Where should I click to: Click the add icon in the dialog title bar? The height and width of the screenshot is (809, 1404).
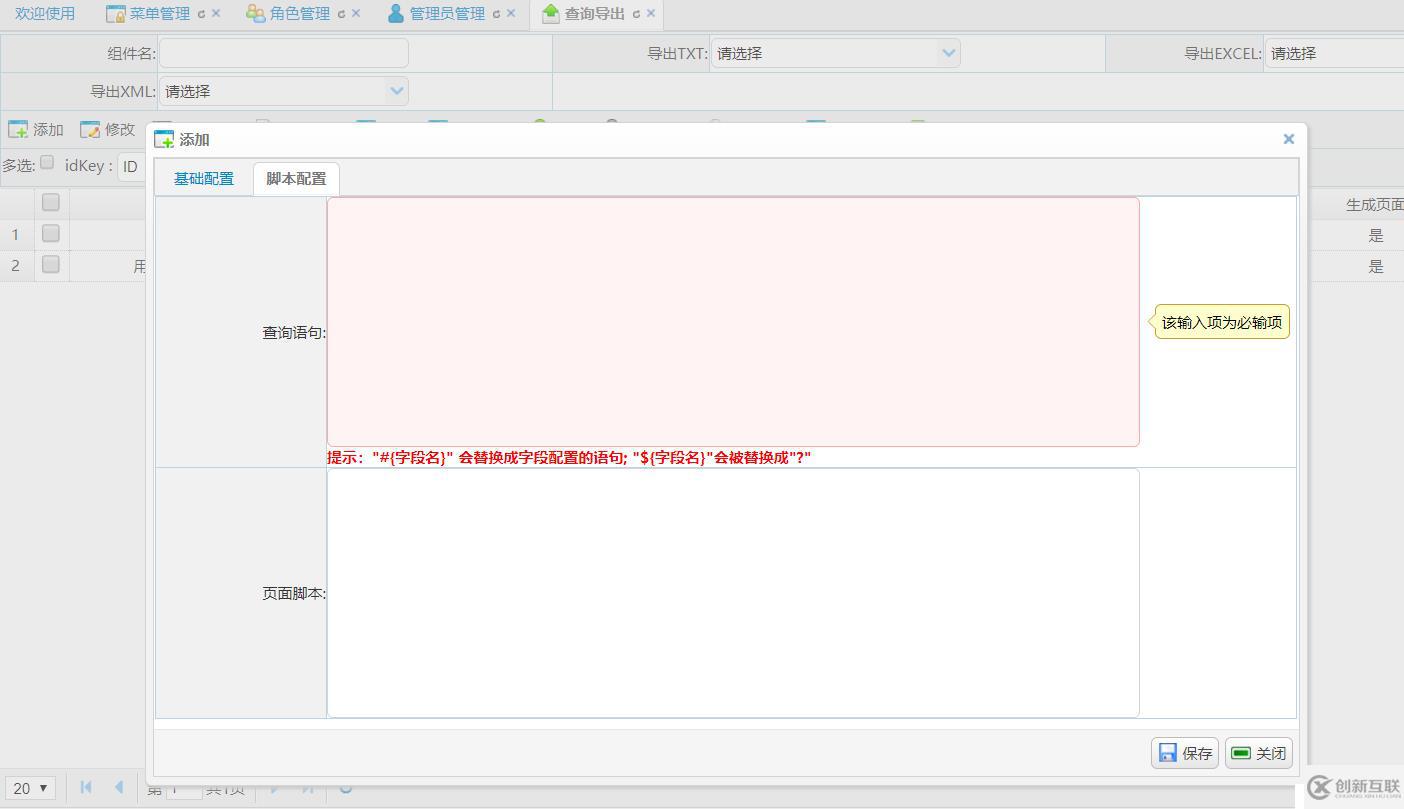pos(164,139)
